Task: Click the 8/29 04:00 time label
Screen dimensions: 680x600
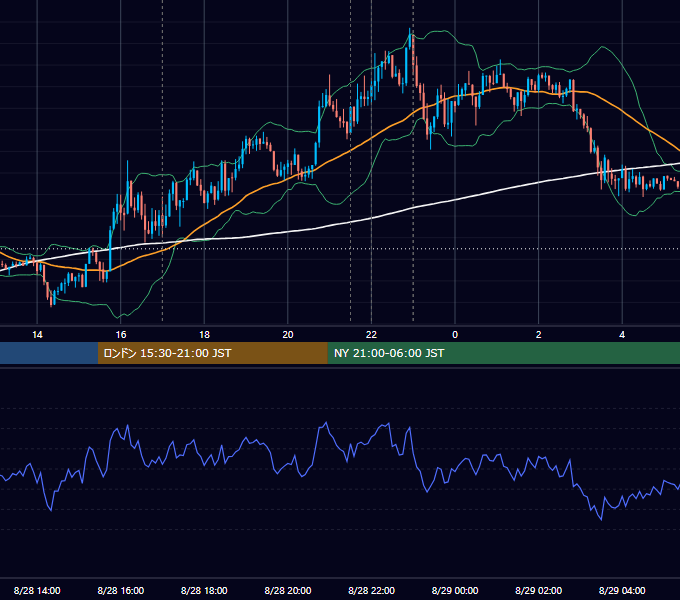Action: click(622, 590)
